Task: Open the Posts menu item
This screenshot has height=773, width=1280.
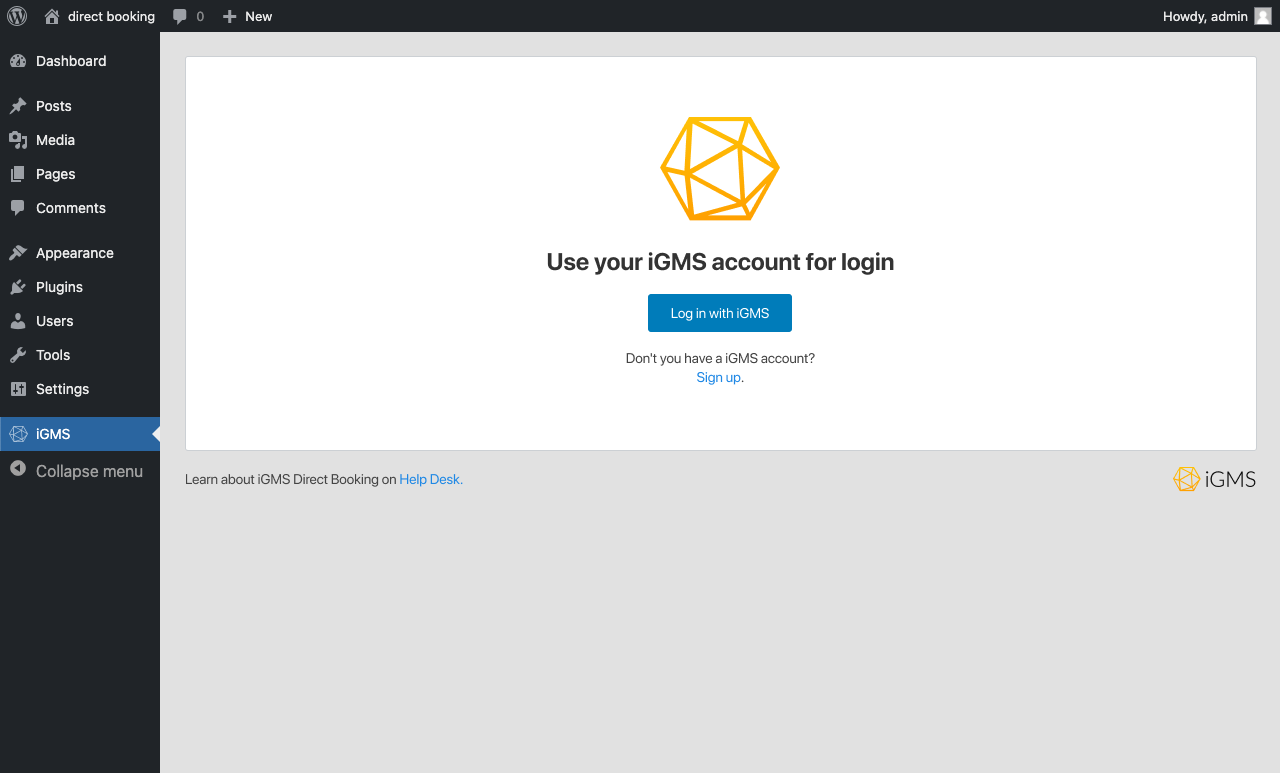Action: (x=80, y=106)
